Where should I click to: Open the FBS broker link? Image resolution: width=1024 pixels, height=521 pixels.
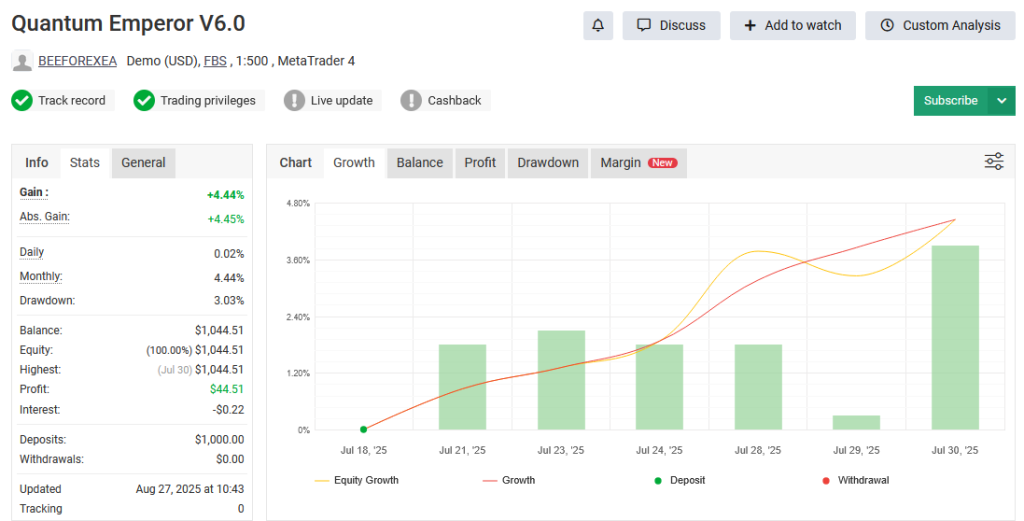[215, 61]
